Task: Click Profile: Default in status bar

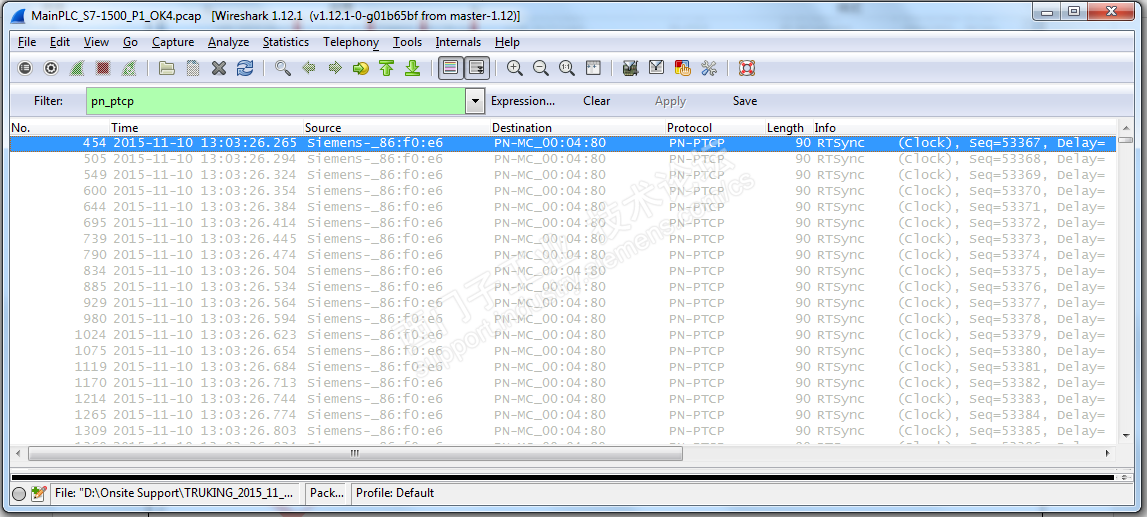Action: click(x=395, y=494)
